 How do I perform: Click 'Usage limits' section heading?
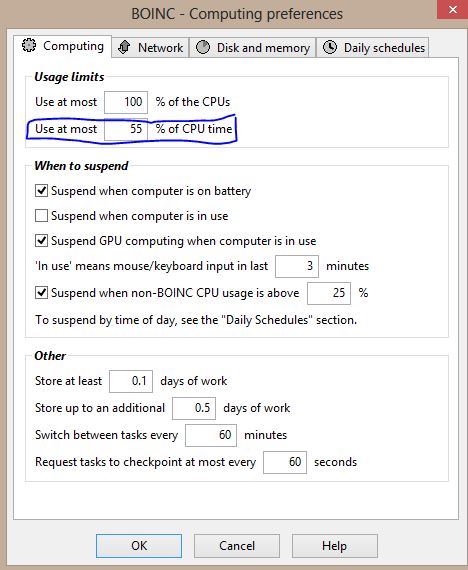pos(69,77)
